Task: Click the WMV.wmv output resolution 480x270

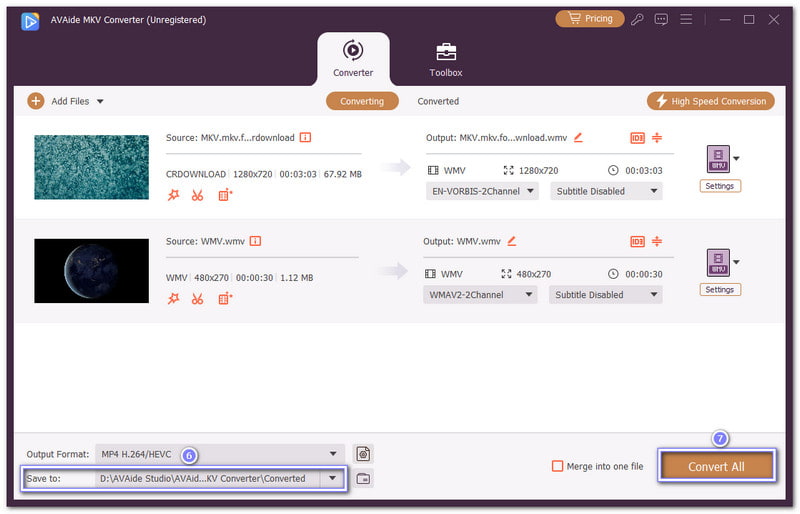Action: 534,275
